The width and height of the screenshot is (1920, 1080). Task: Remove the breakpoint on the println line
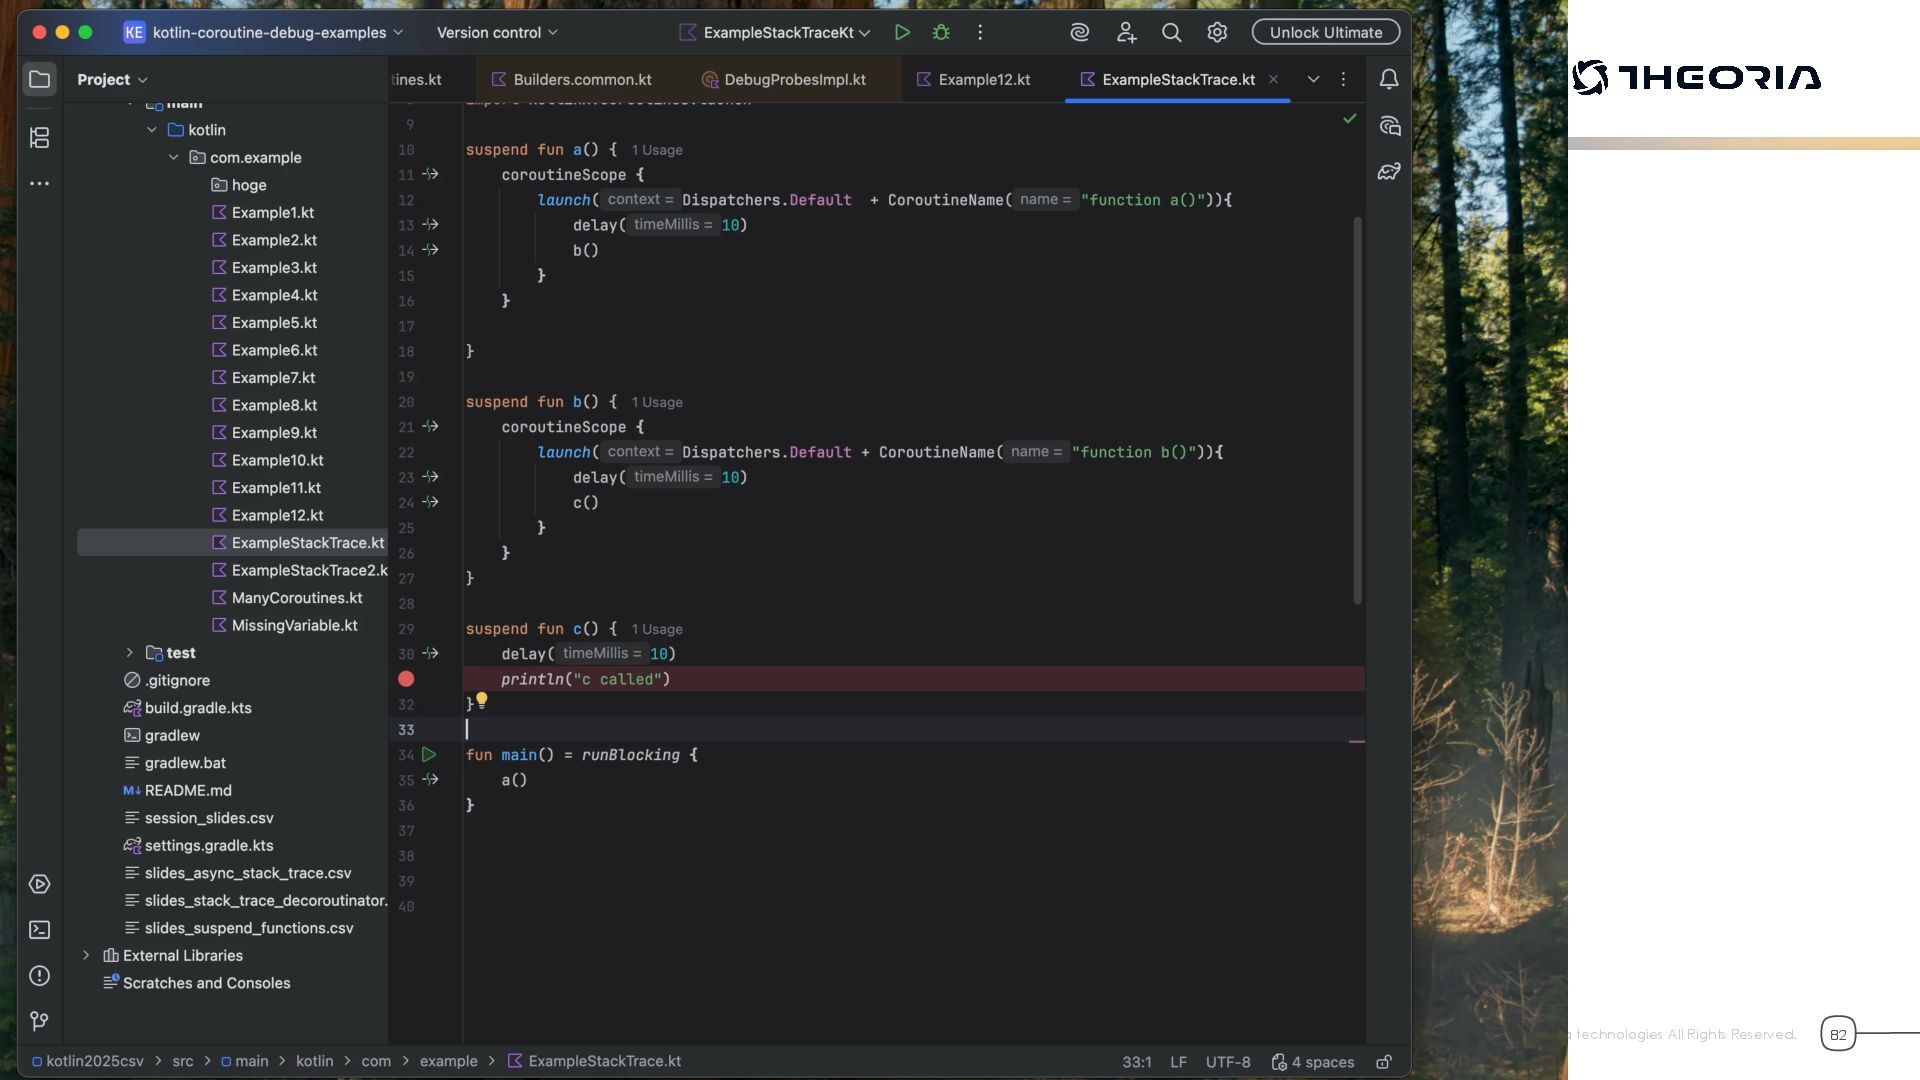[406, 679]
